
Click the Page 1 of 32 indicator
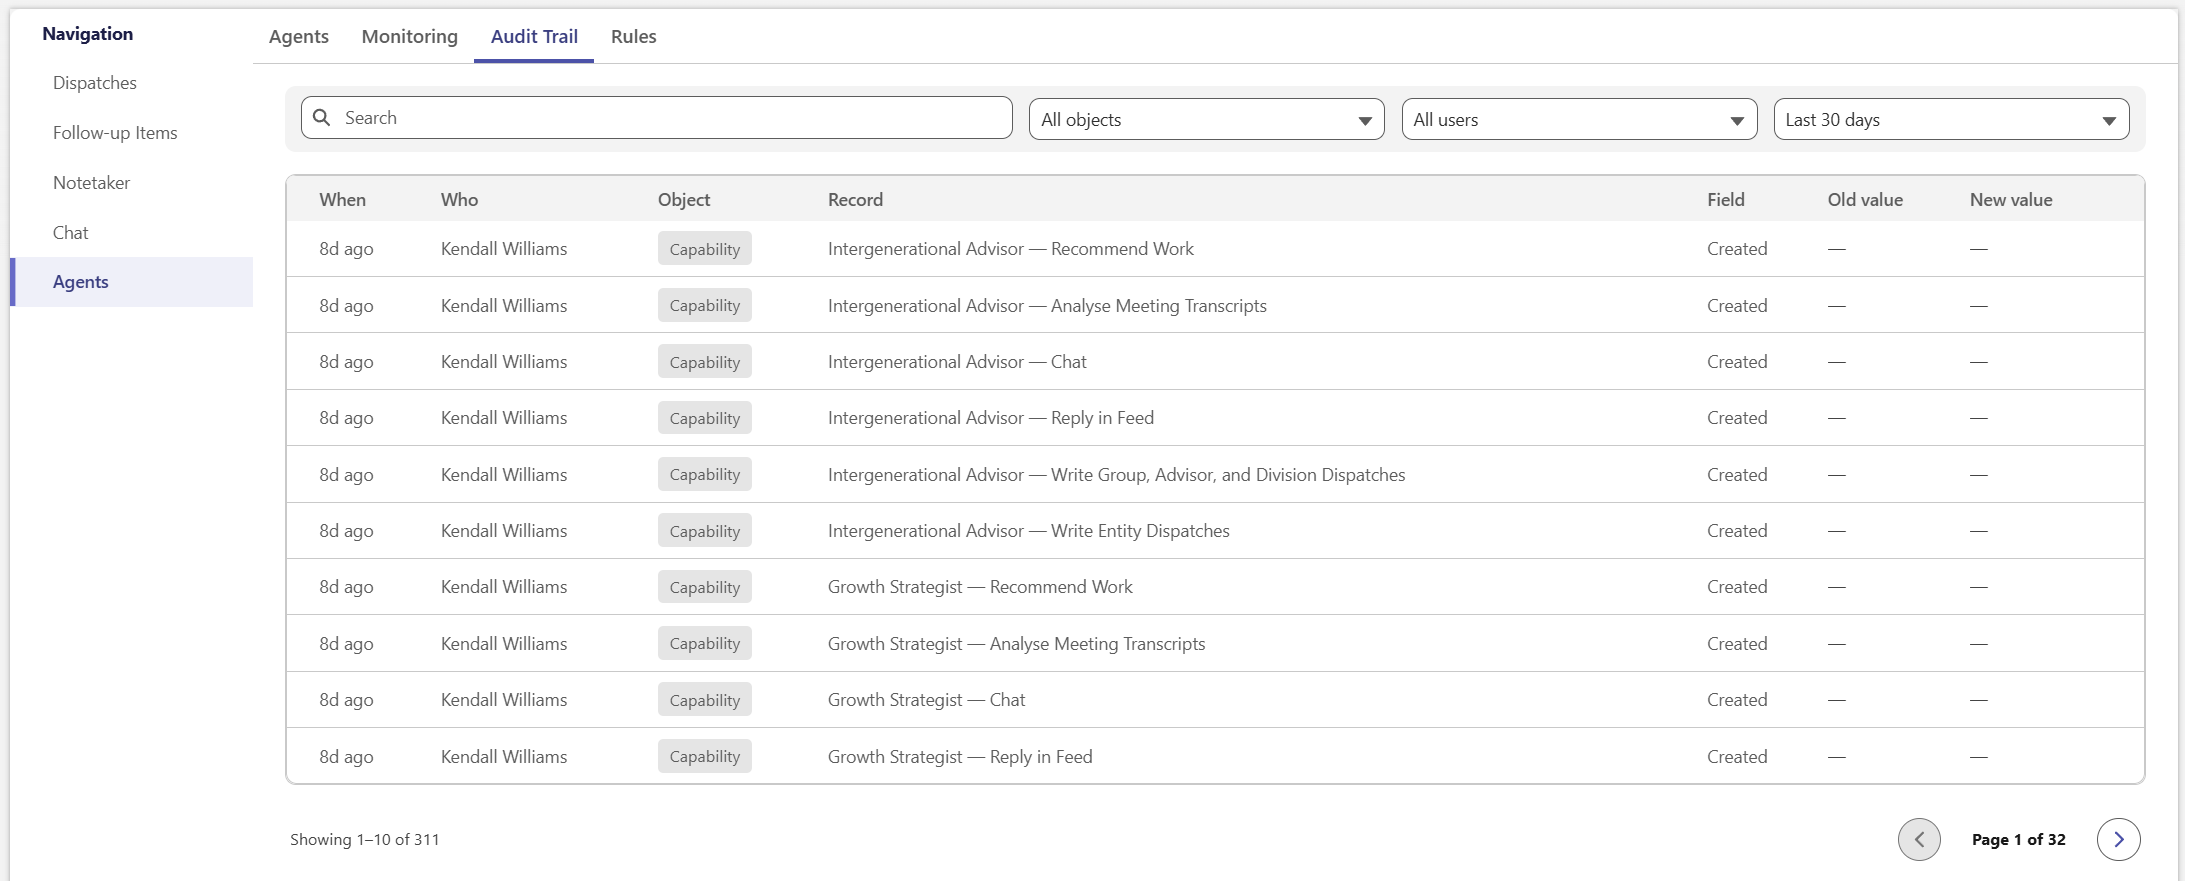(x=2018, y=840)
